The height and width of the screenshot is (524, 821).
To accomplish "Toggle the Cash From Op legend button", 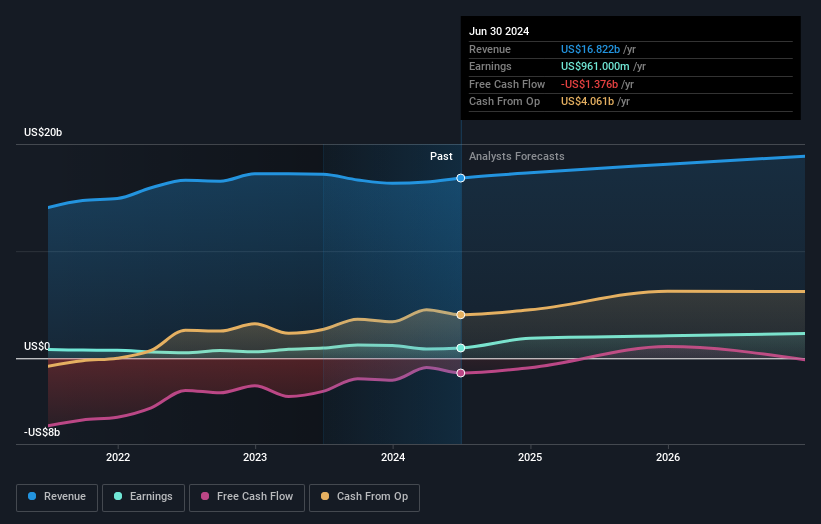I will 364,497.
